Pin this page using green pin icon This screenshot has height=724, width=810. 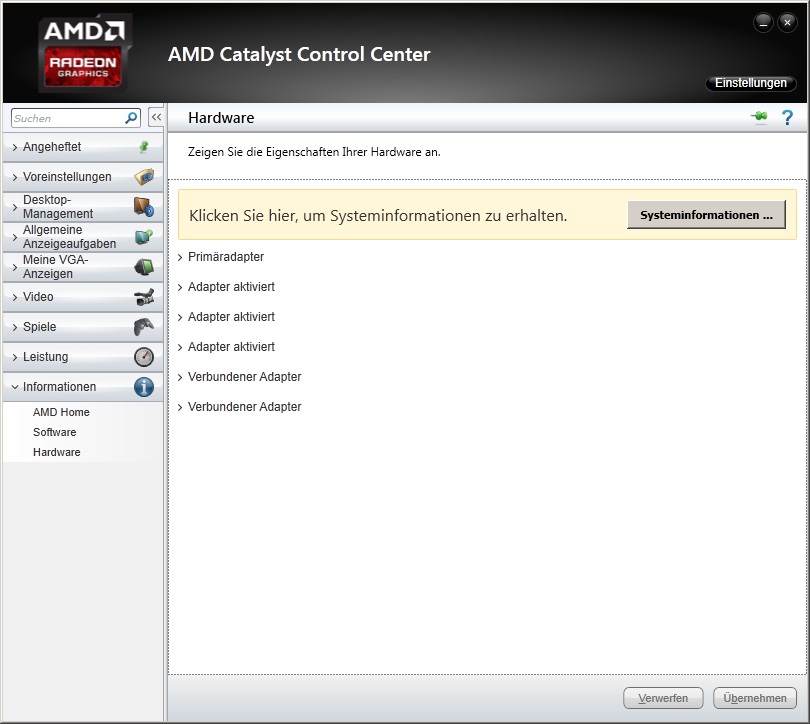[x=759, y=117]
